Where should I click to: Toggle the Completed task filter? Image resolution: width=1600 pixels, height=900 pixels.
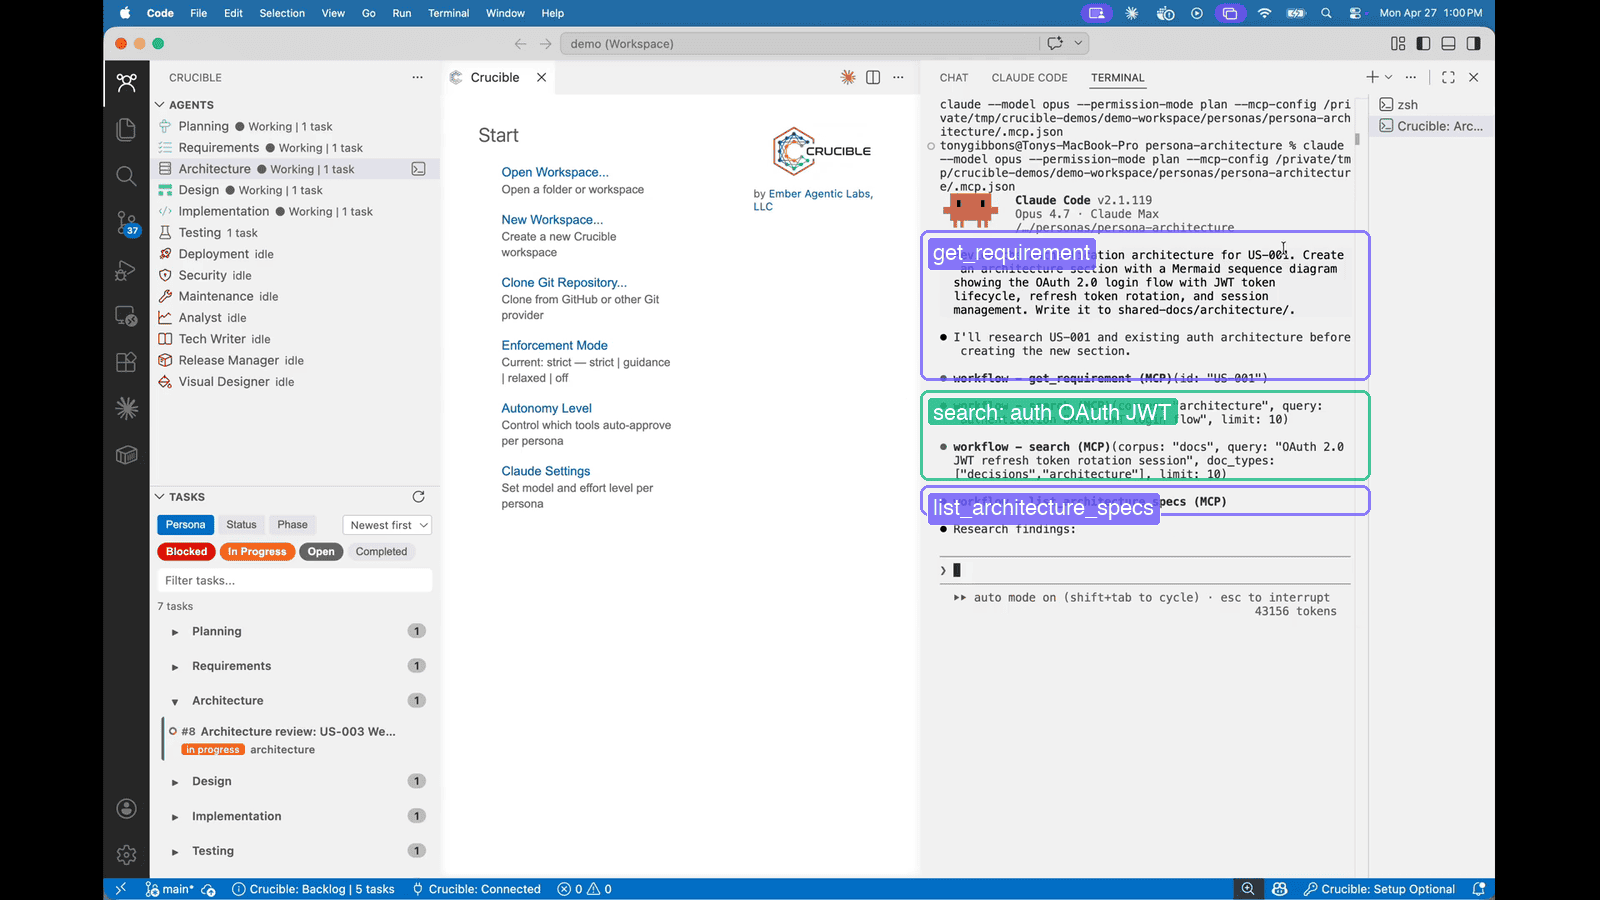[381, 552]
